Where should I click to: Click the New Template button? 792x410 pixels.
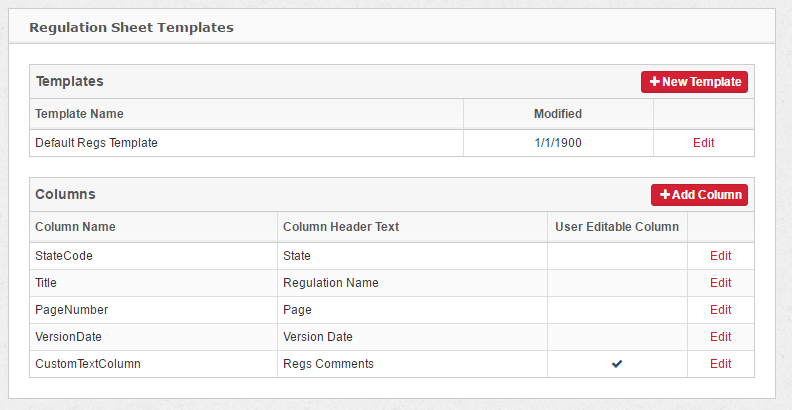[x=695, y=82]
